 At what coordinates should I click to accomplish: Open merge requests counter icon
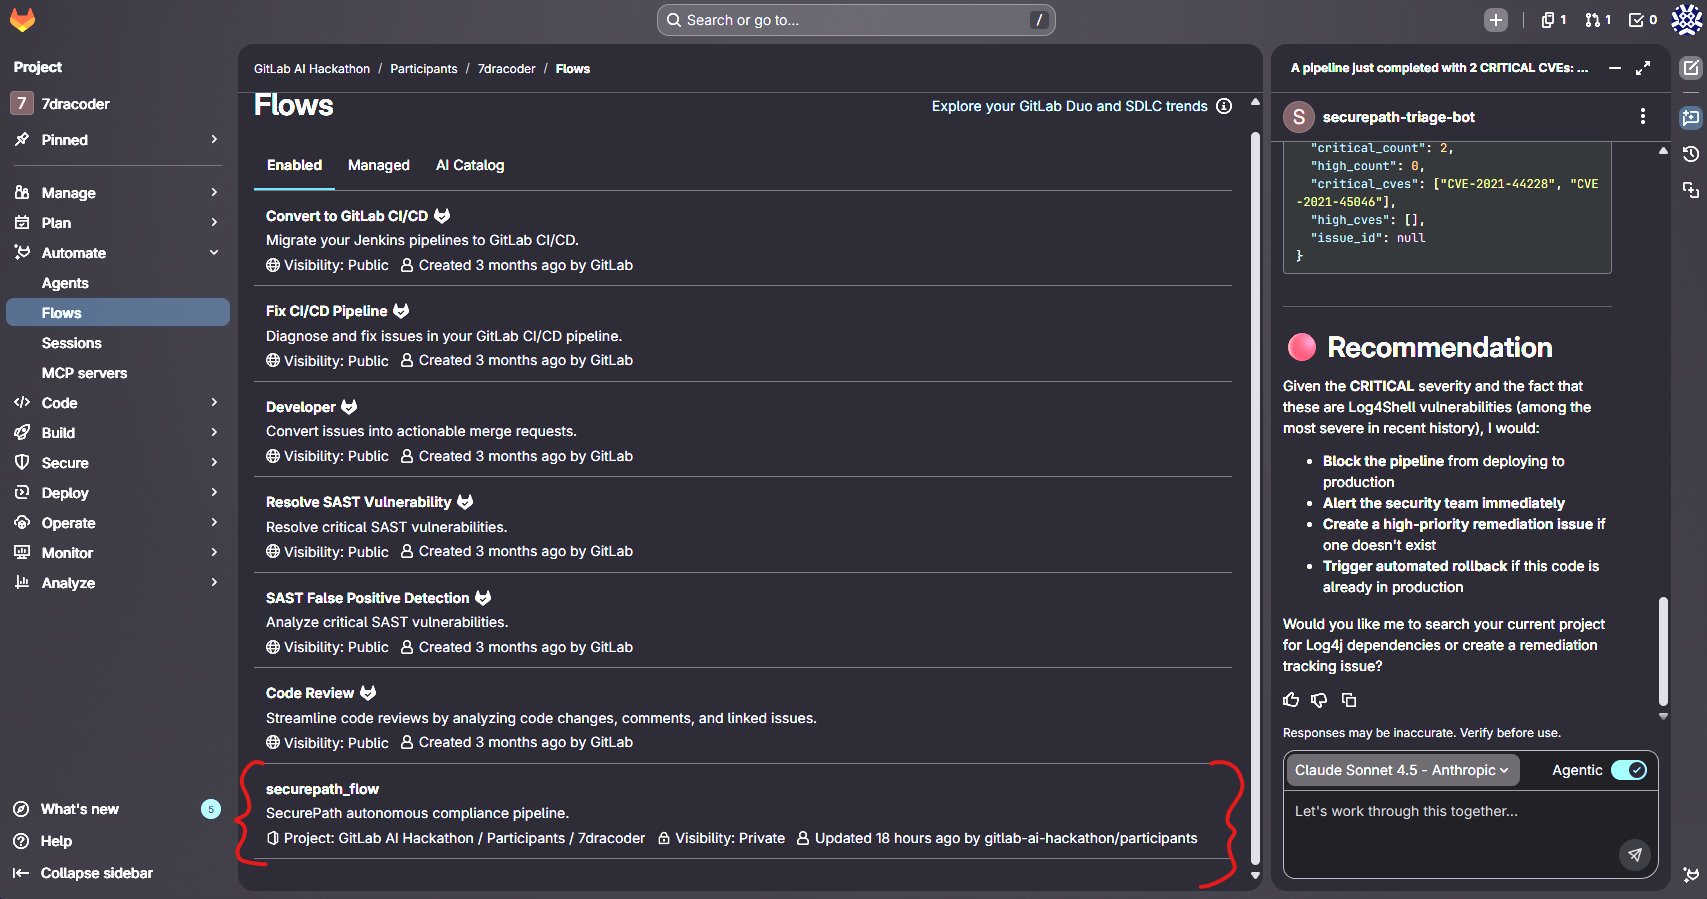coord(1597,20)
